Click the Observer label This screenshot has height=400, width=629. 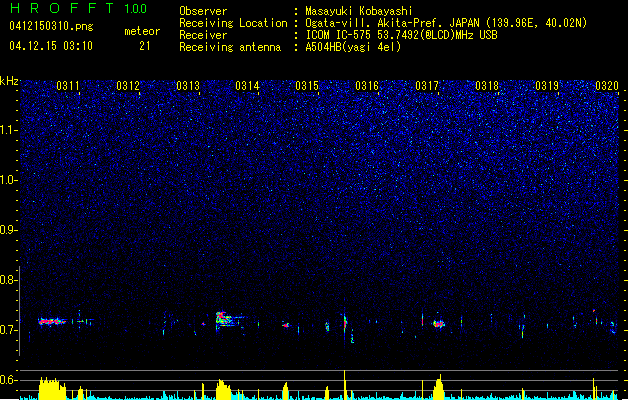(x=203, y=11)
